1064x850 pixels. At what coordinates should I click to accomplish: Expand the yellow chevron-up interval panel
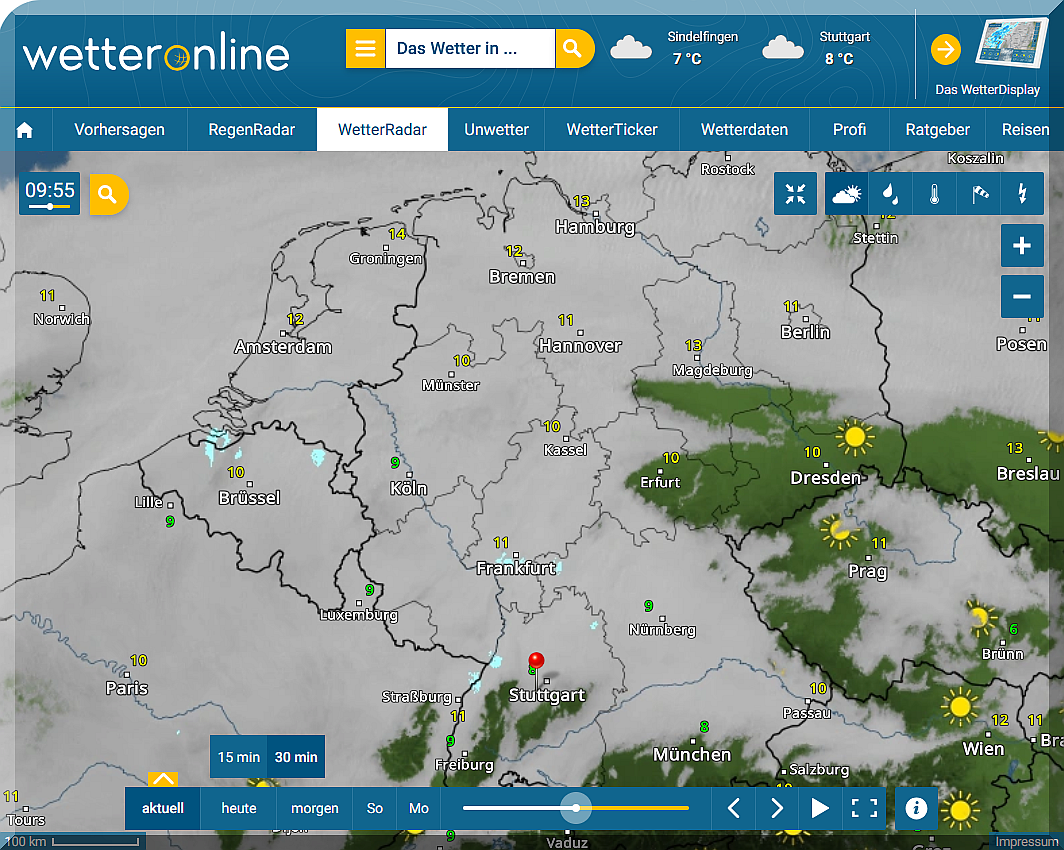162,779
